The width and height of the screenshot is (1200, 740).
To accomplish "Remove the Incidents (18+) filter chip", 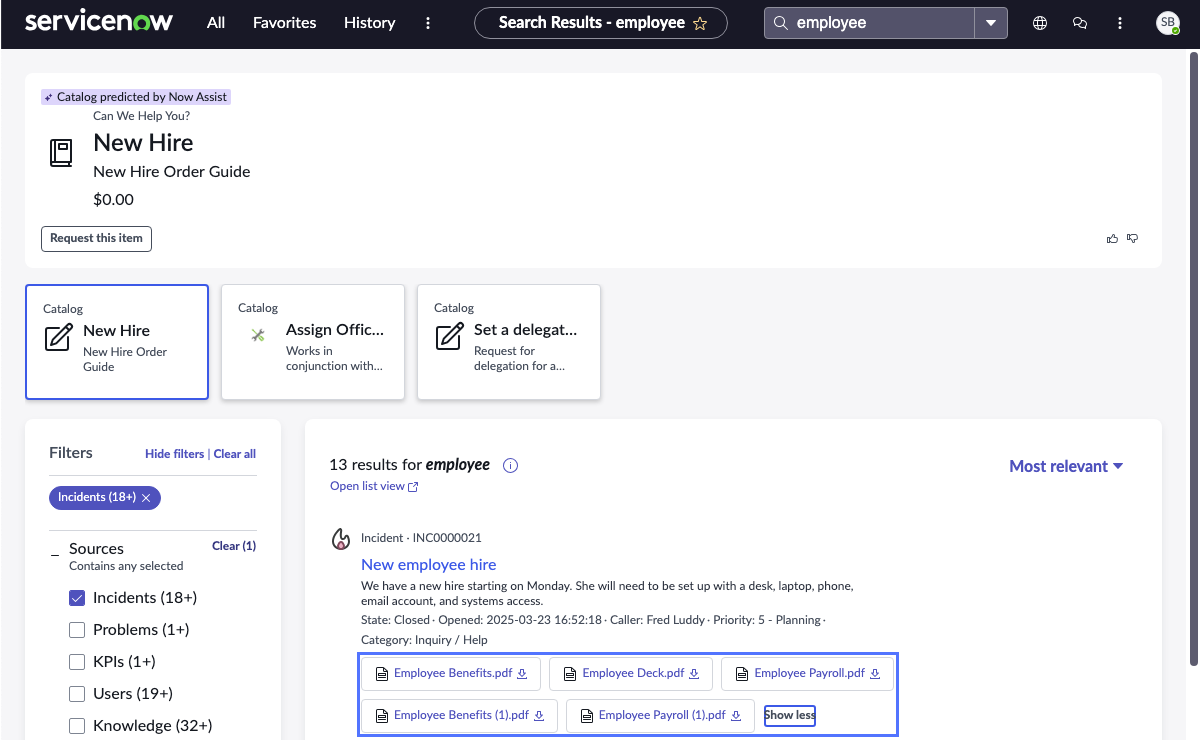I will point(146,497).
